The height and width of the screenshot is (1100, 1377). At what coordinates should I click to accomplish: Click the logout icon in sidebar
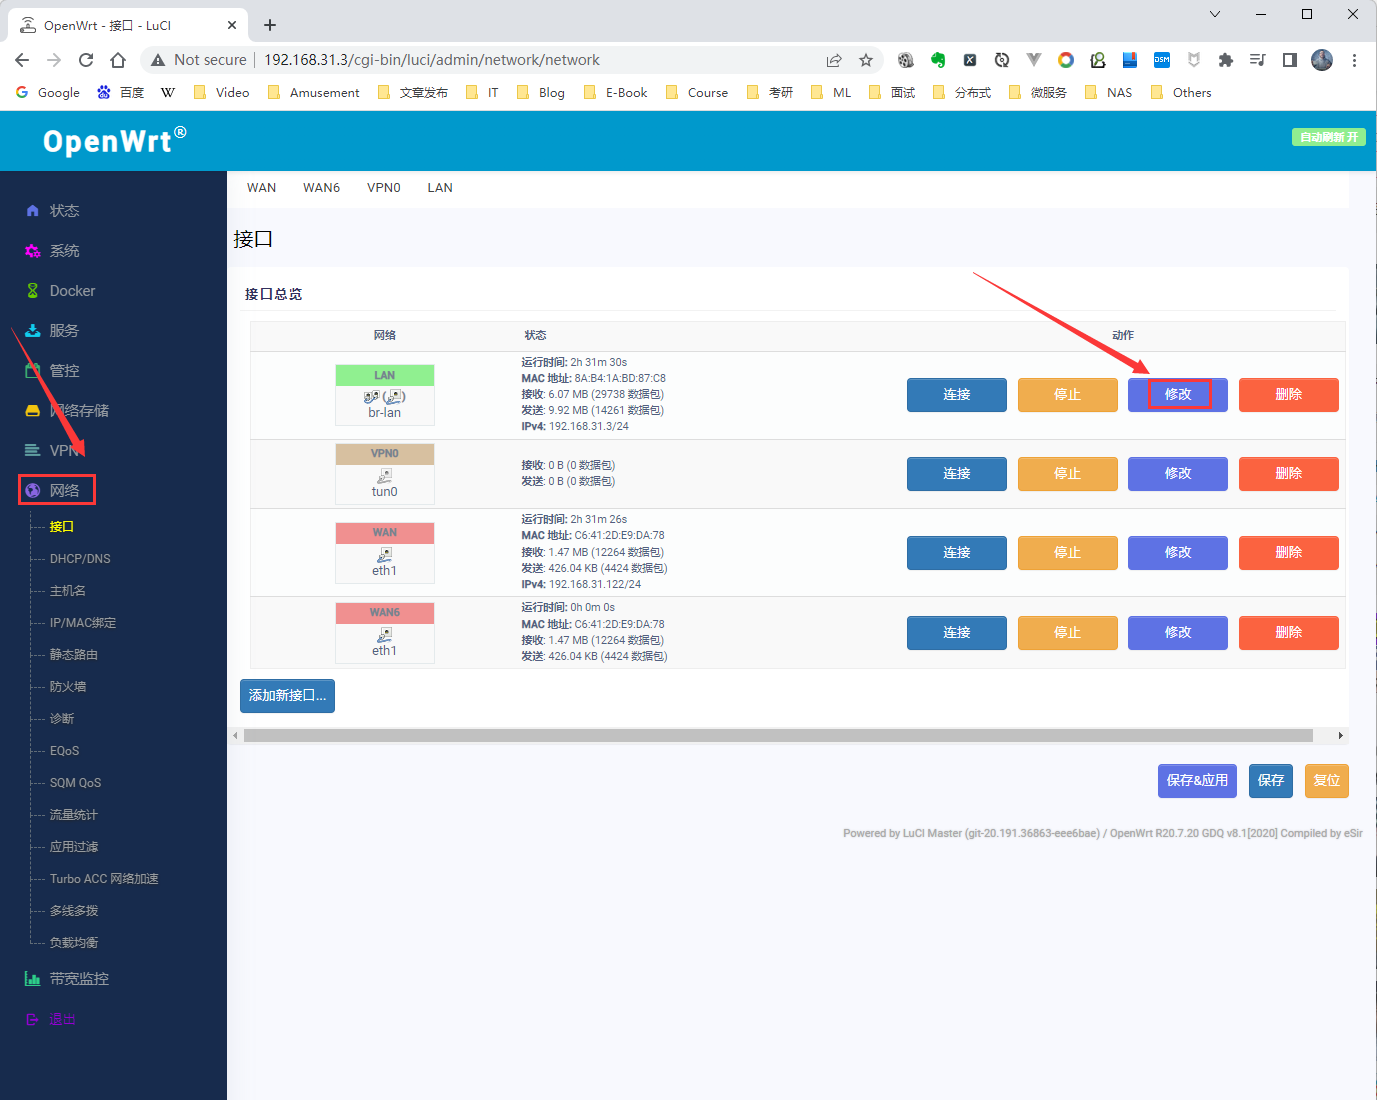(x=32, y=1019)
